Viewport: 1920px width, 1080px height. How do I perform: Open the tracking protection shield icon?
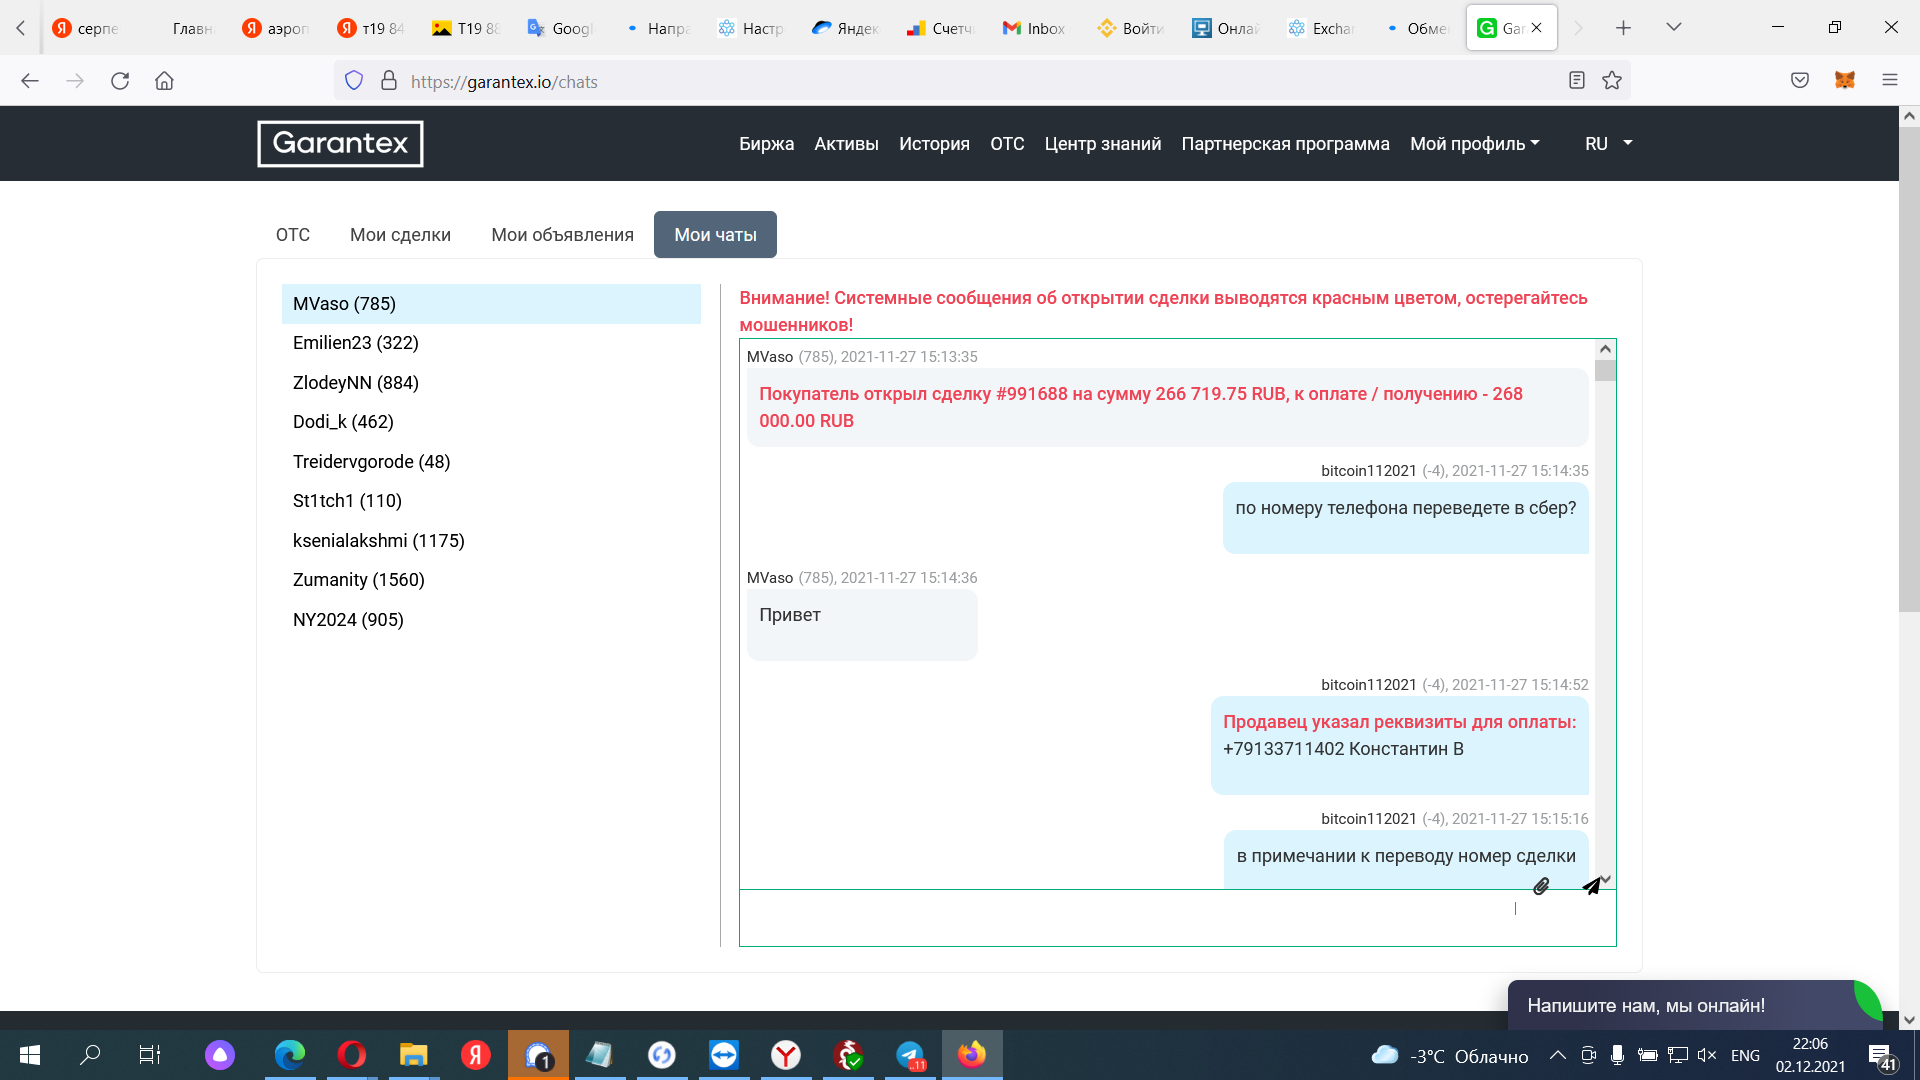point(354,81)
